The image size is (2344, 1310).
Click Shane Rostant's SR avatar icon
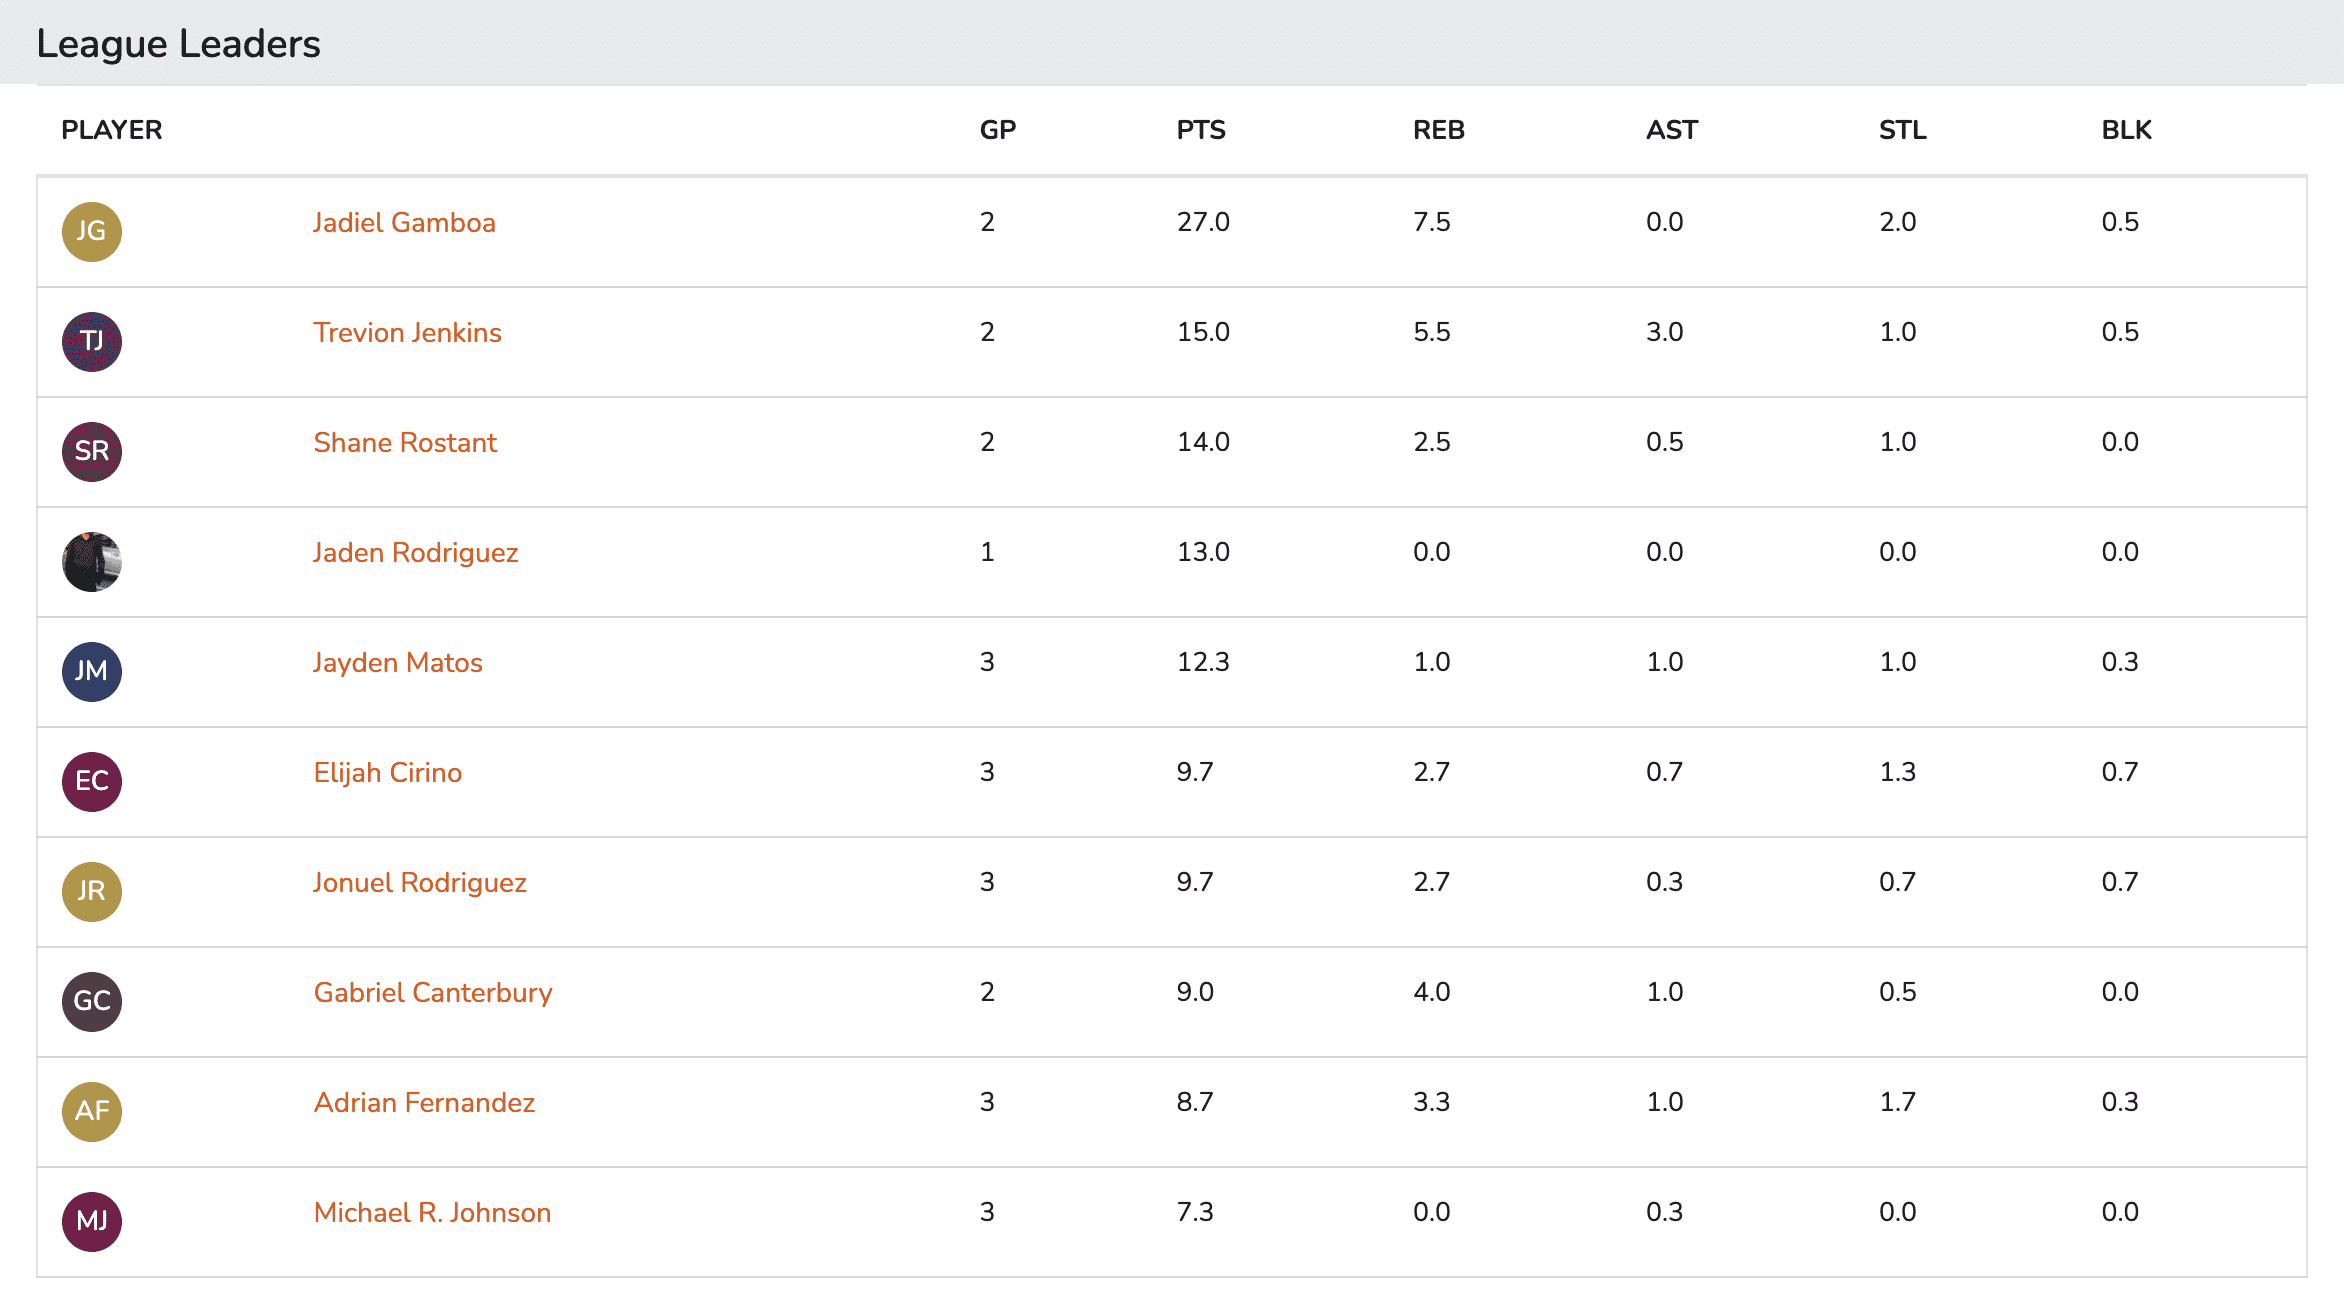coord(92,452)
